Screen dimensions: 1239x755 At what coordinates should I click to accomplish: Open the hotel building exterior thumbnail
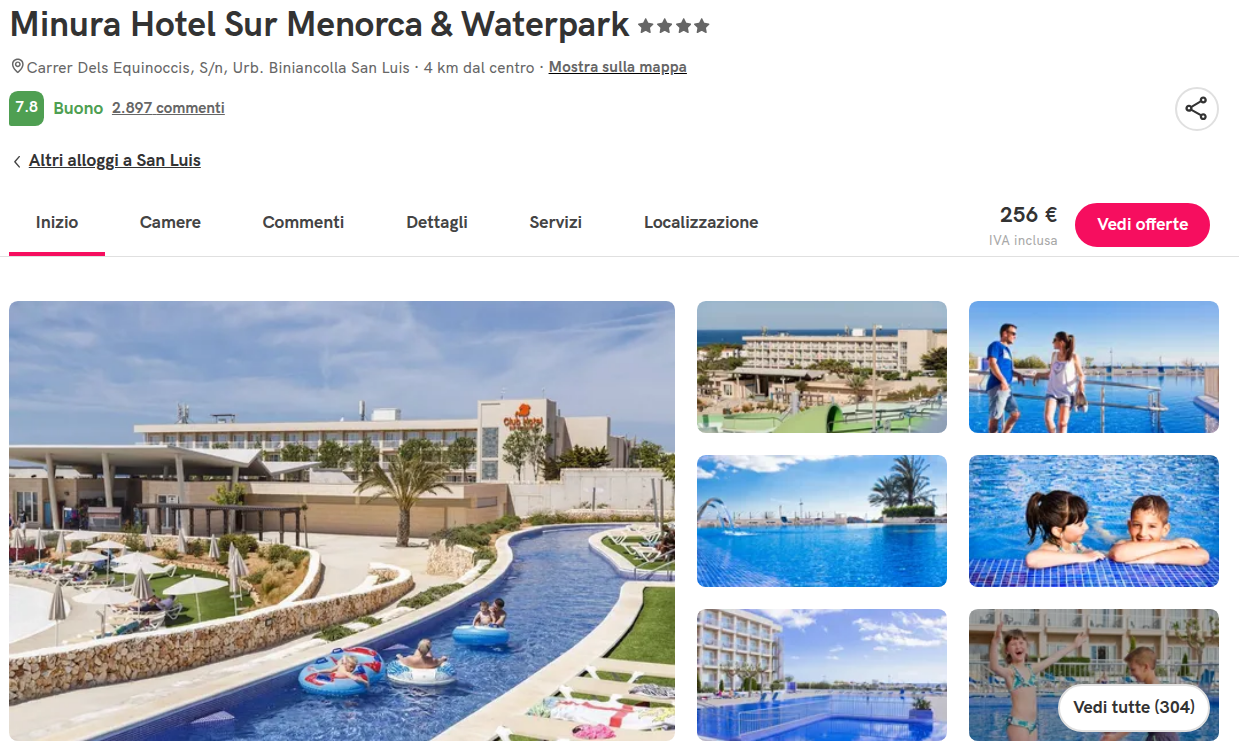coord(822,367)
